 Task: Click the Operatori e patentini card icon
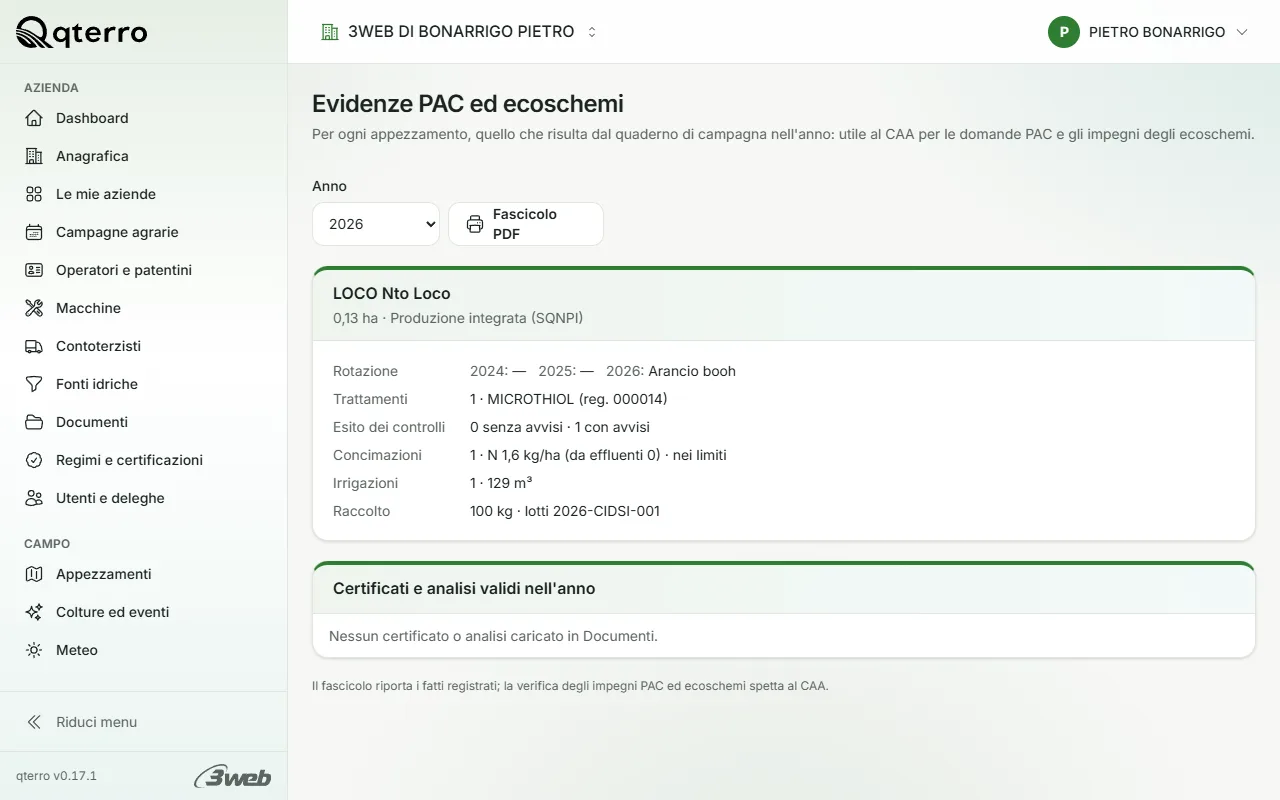click(x=34, y=270)
